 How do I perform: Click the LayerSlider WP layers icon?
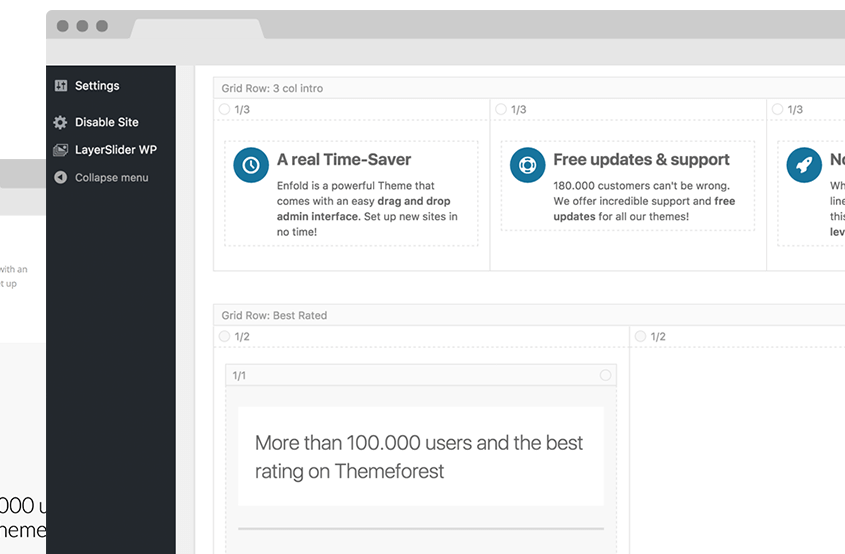coord(61,150)
